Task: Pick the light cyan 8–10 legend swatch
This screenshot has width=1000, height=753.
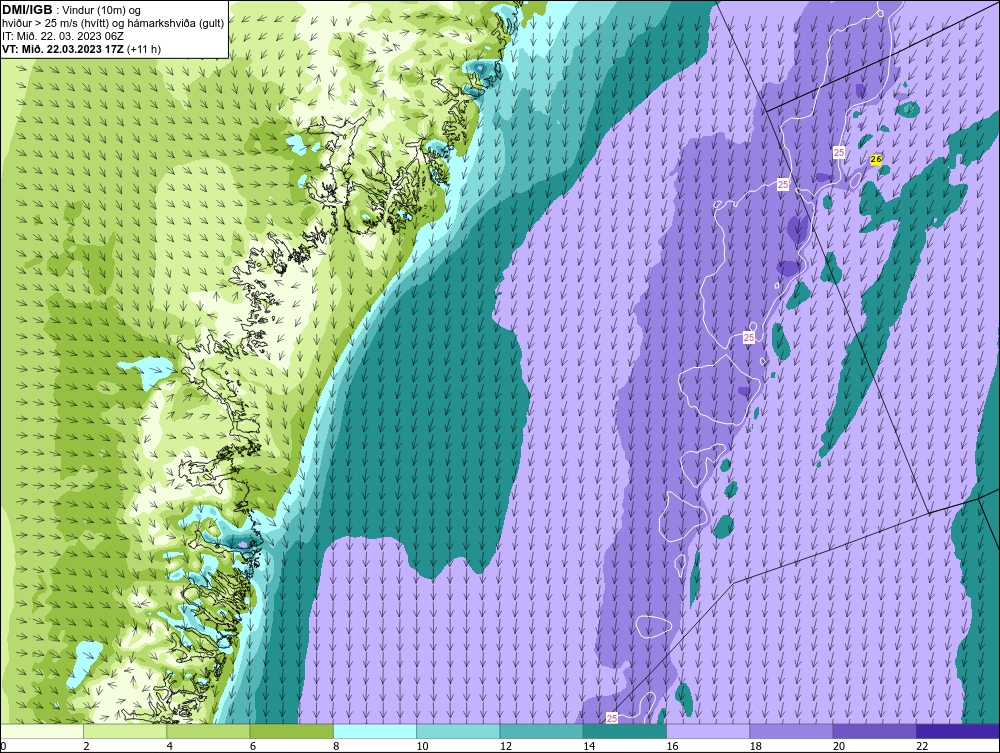Action: (375, 731)
